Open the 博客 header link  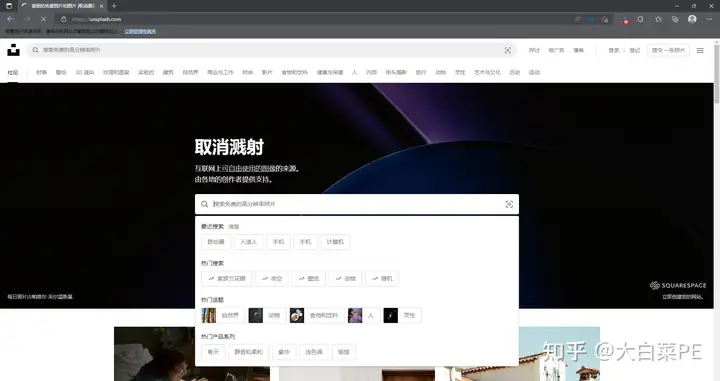(579, 50)
